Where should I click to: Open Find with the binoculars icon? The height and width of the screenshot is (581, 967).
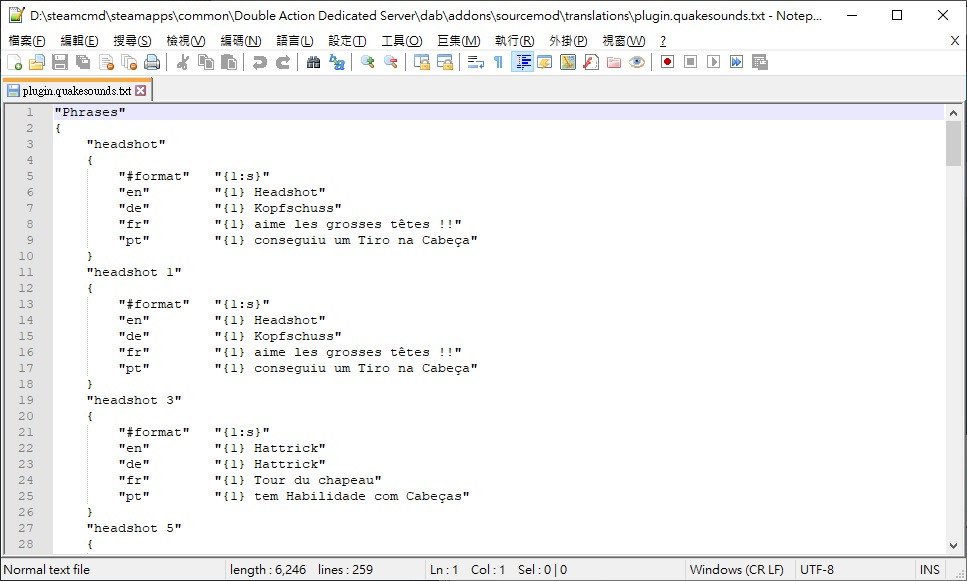313,62
